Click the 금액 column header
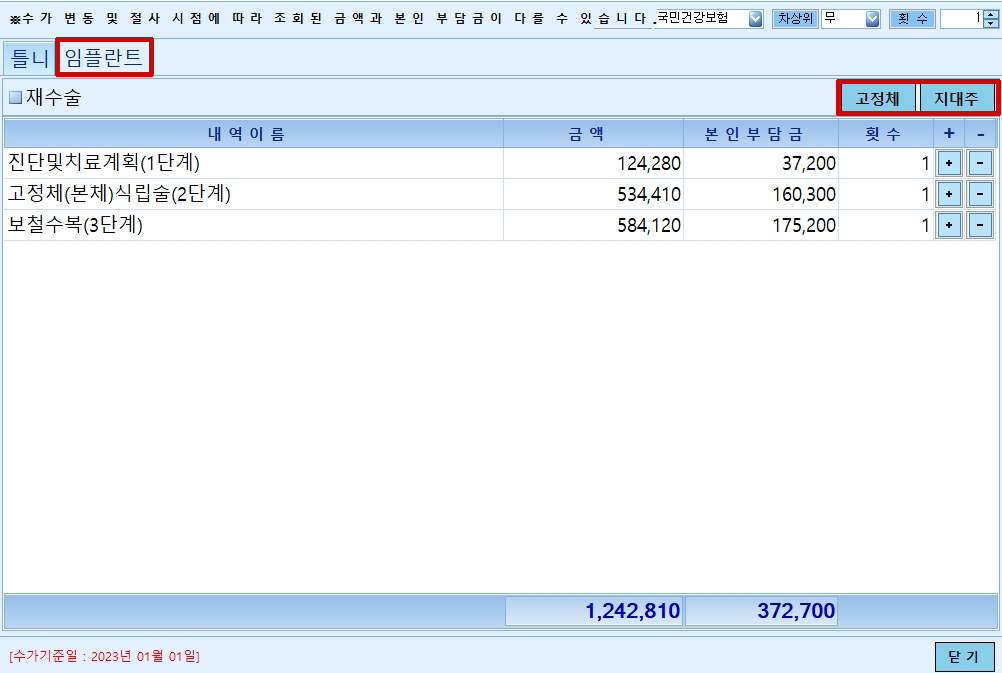This screenshot has height=673, width=1002. pos(593,134)
